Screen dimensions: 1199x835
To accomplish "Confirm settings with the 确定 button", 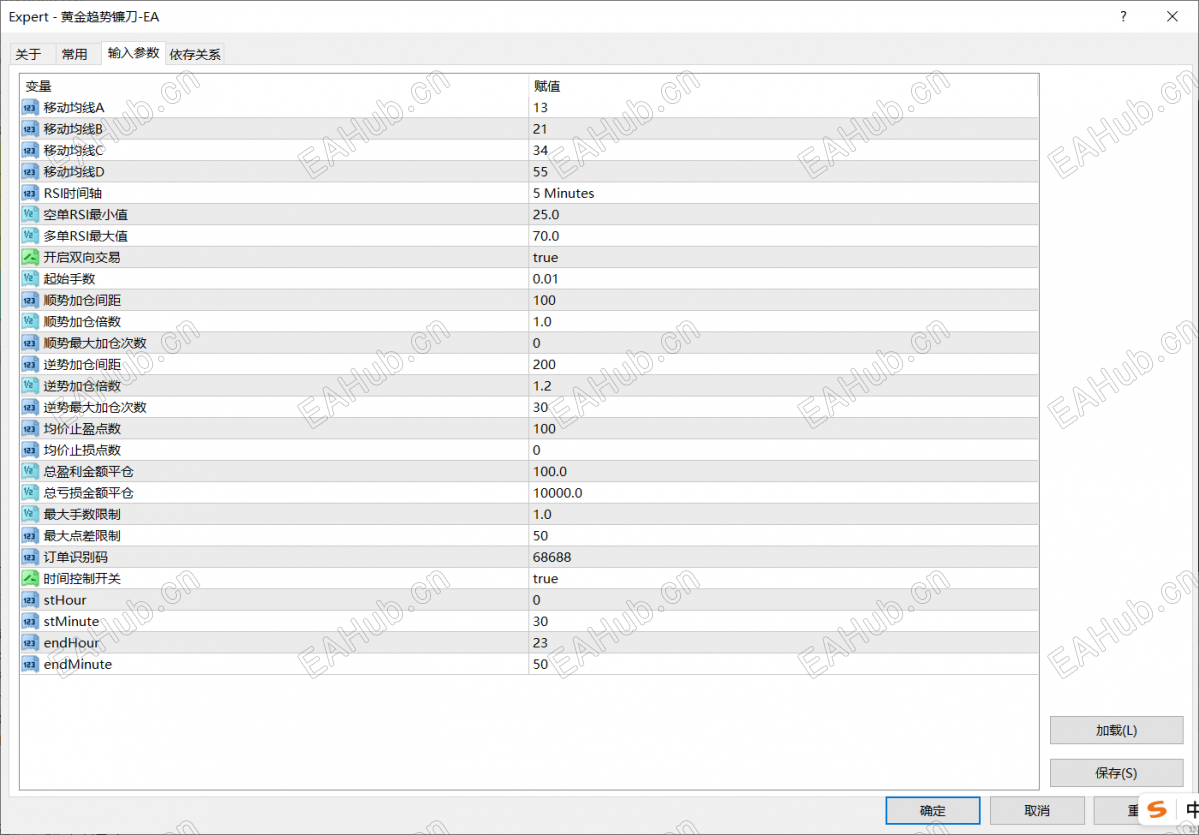I will (933, 811).
